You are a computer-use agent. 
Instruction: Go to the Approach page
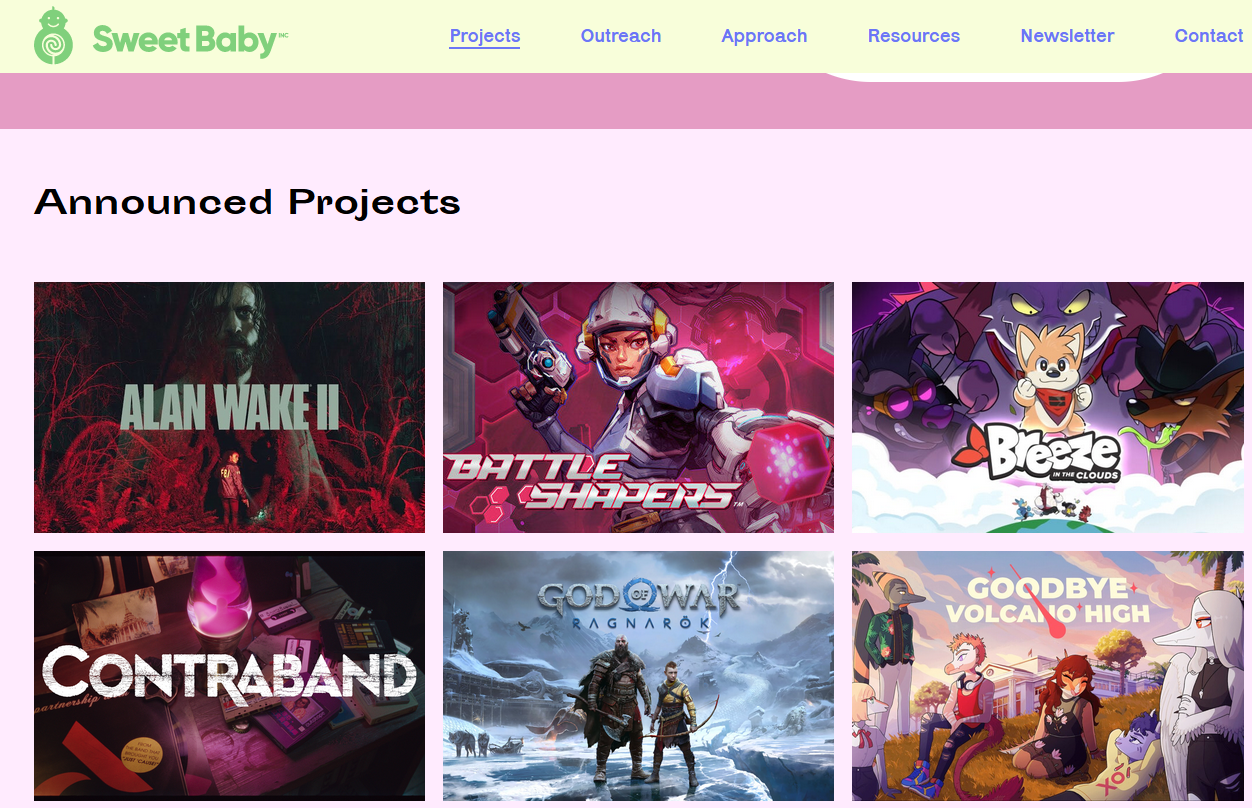pos(764,36)
